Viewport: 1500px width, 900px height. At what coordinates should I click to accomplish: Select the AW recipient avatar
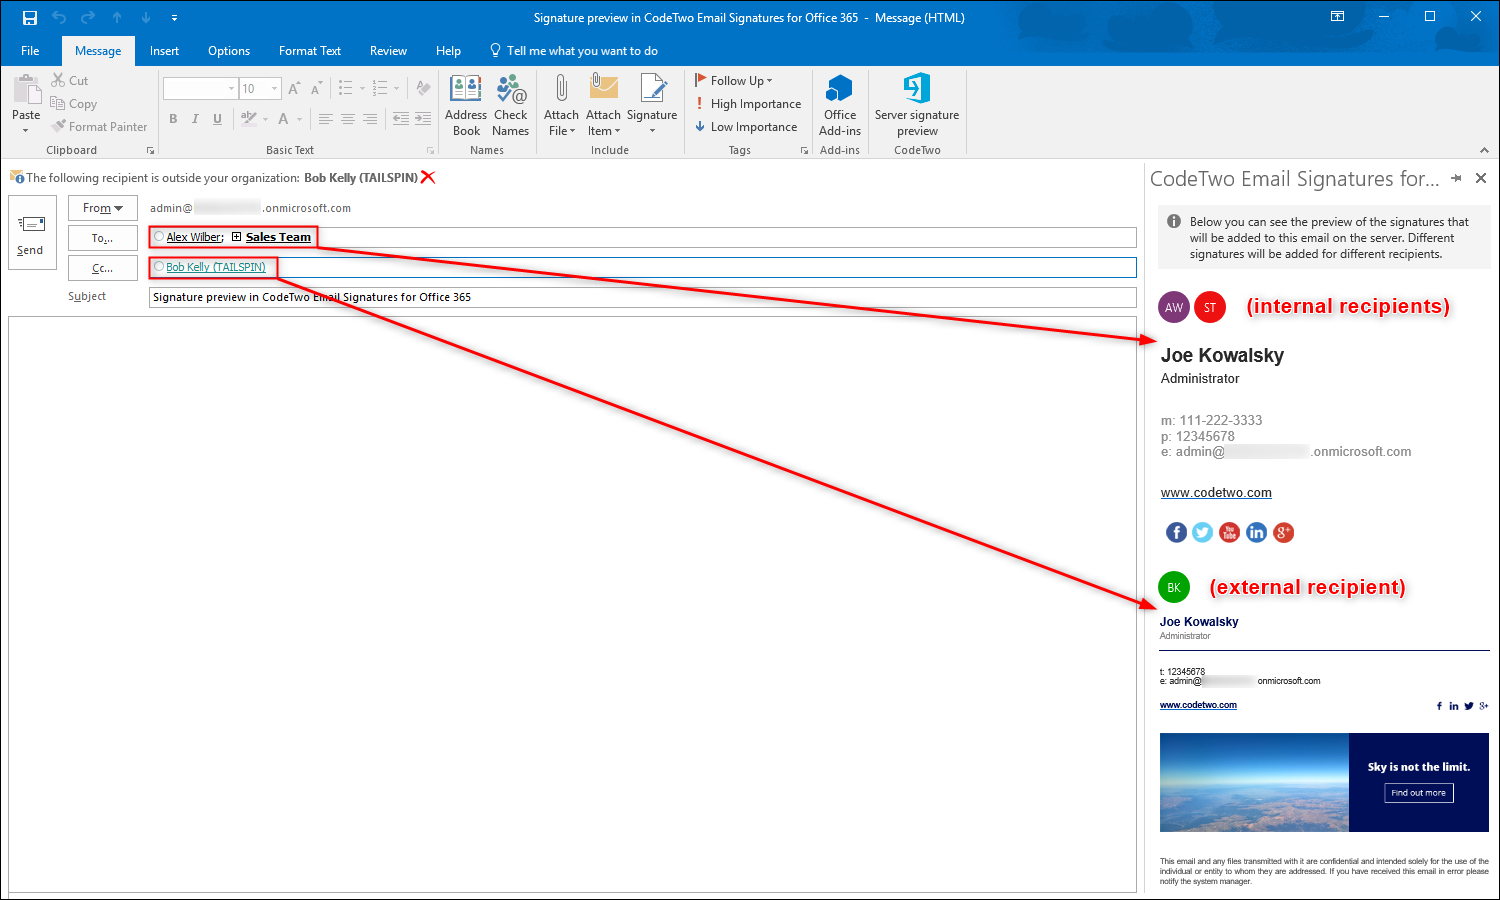[1174, 307]
